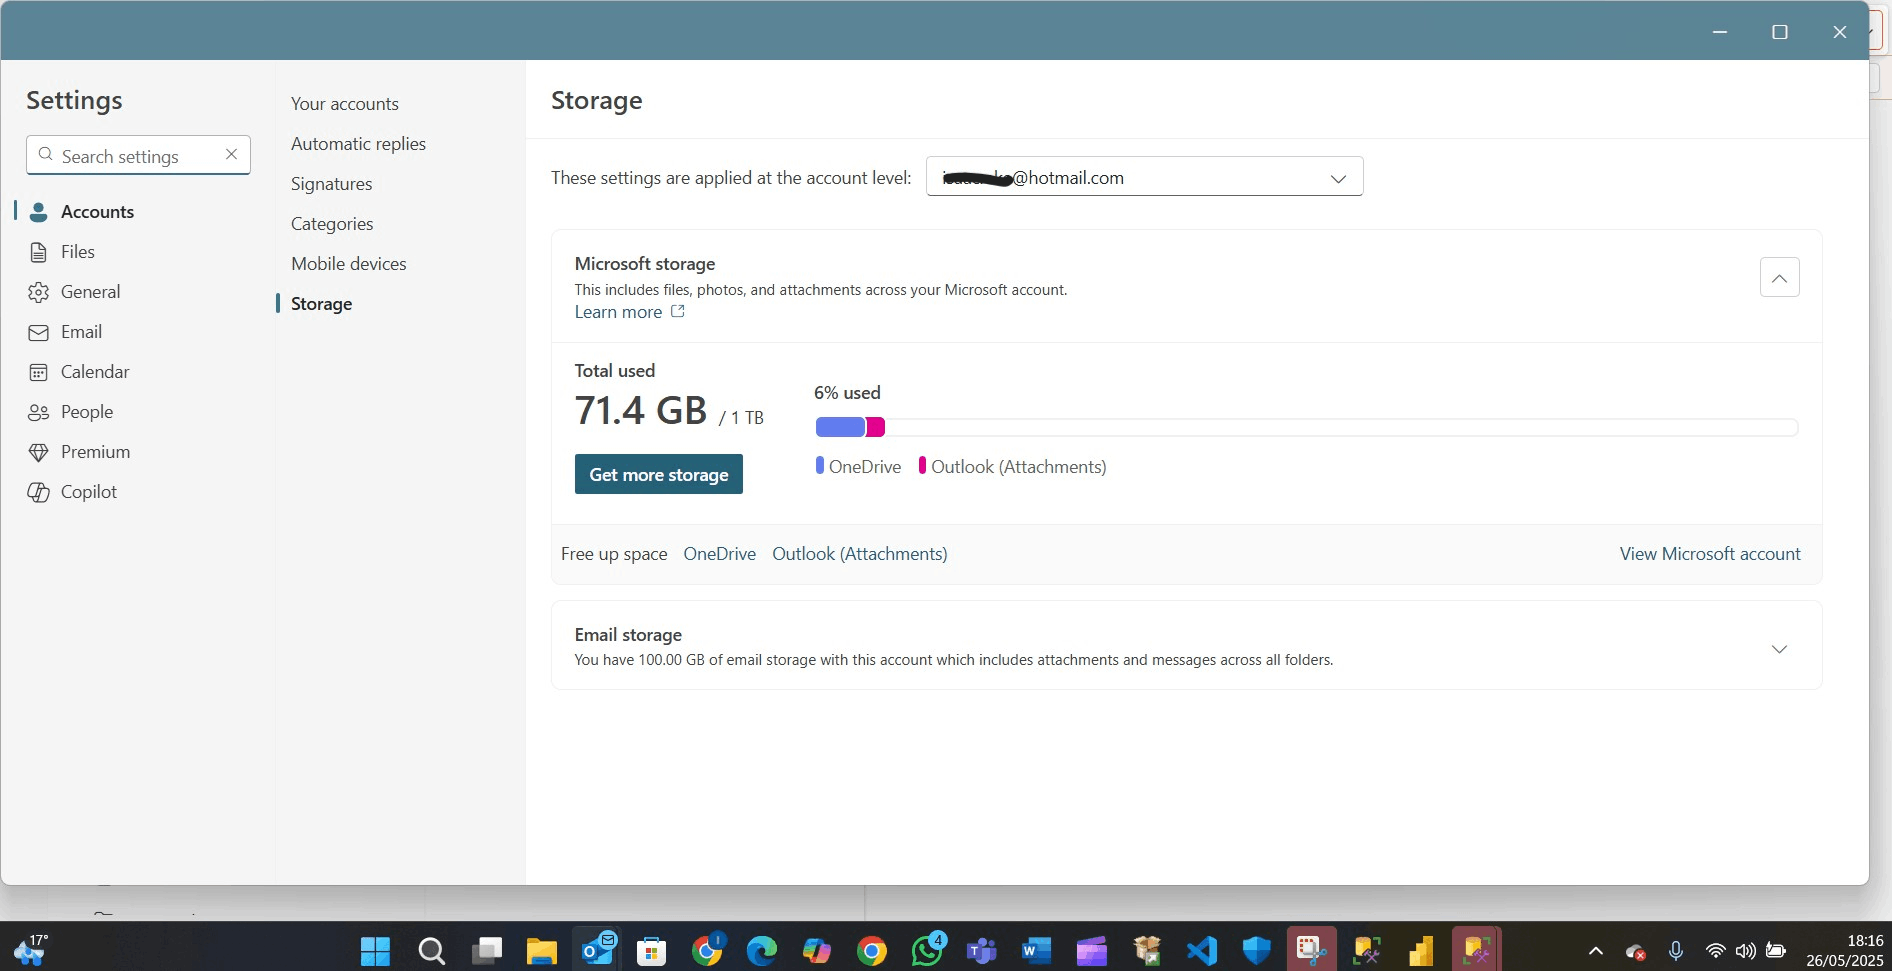The image size is (1892, 971).
Task: Switch to the Signatures settings page
Action: (331, 183)
